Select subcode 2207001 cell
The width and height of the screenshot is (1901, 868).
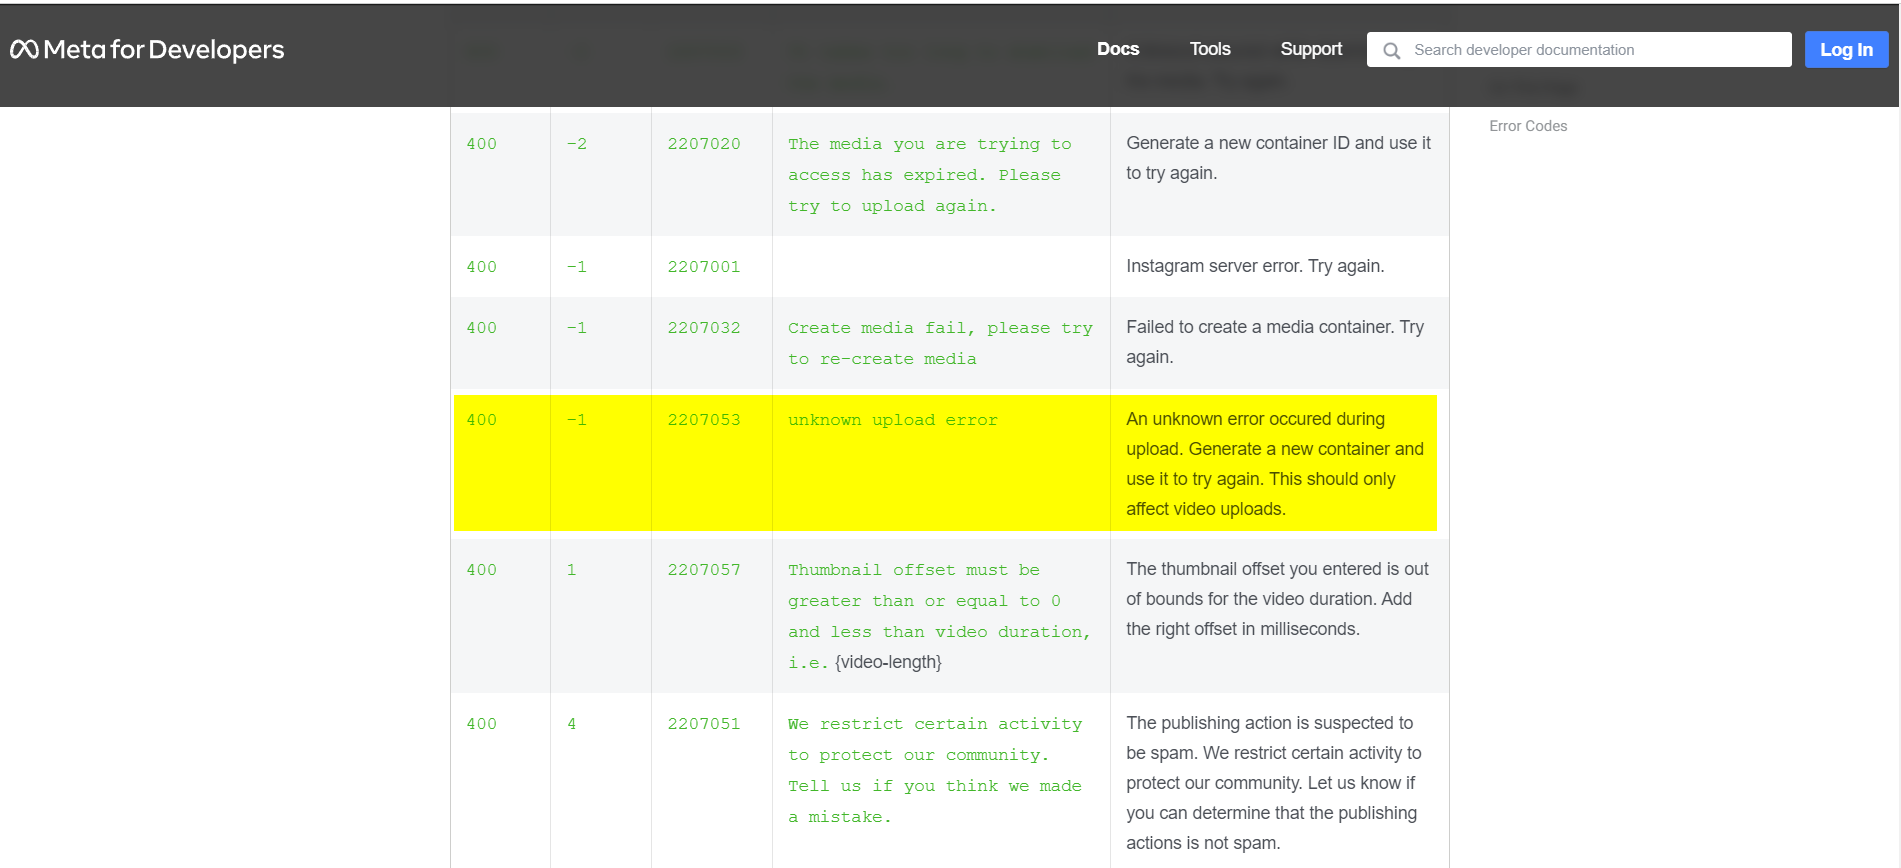point(704,267)
